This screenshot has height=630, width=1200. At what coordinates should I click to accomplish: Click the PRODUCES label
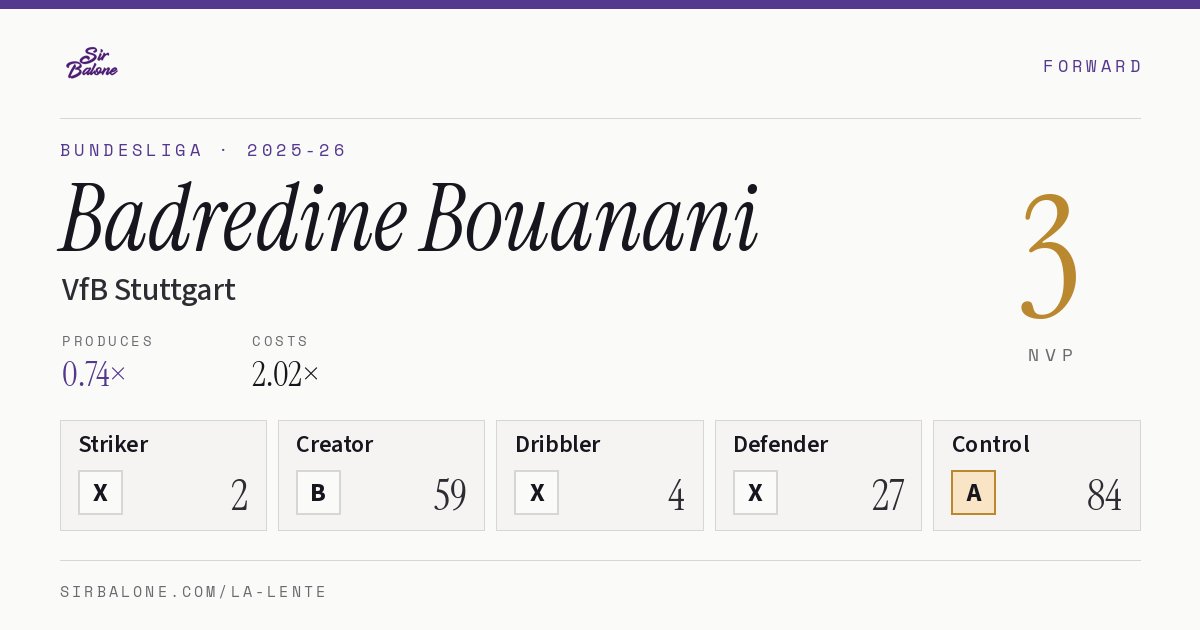point(108,341)
